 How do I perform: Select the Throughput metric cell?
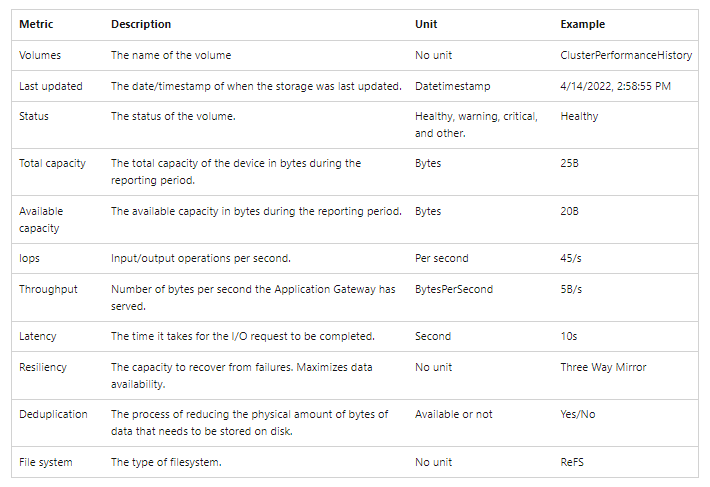click(x=48, y=289)
